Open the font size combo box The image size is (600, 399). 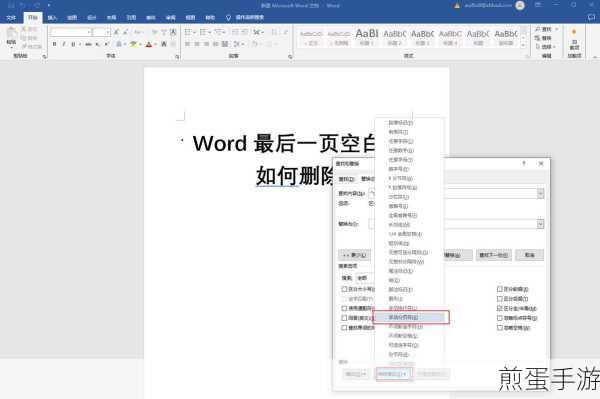coord(101,32)
